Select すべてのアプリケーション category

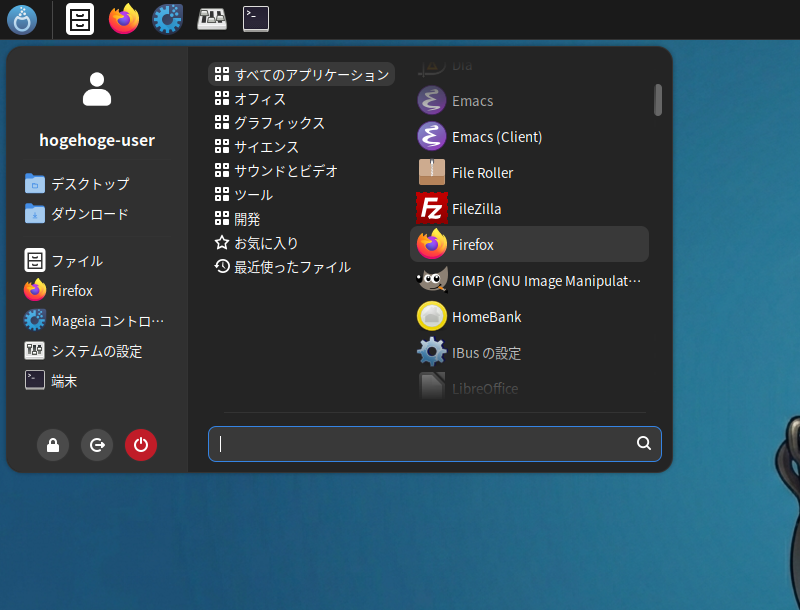(x=302, y=74)
